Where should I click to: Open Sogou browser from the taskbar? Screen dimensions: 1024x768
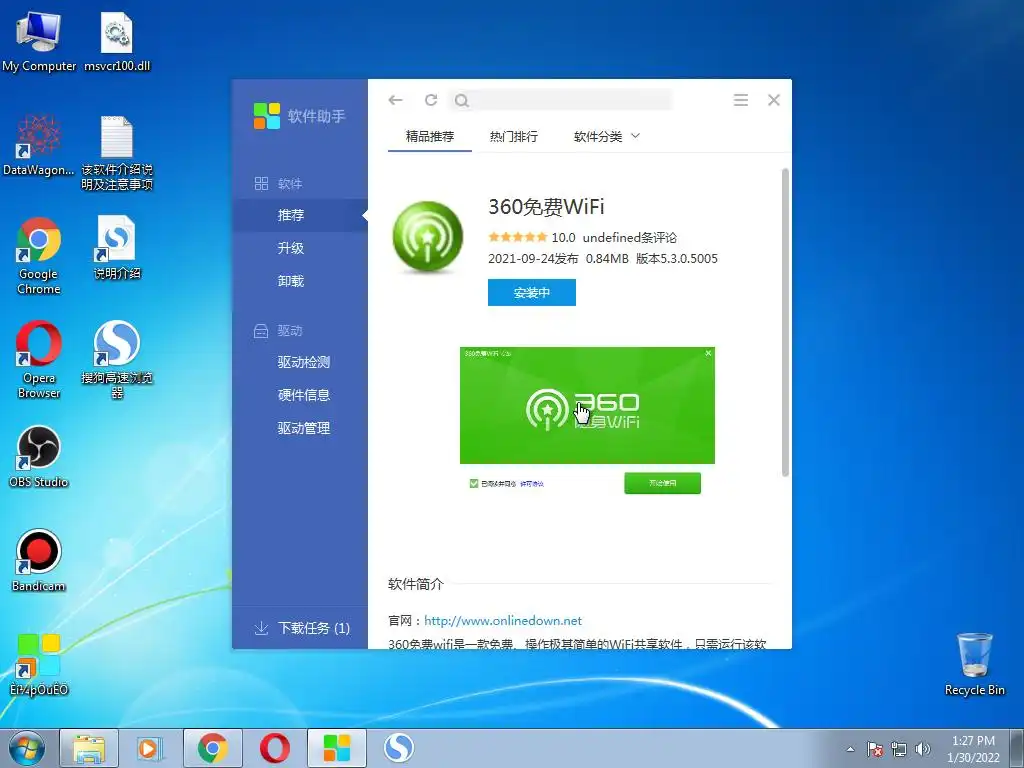(398, 748)
